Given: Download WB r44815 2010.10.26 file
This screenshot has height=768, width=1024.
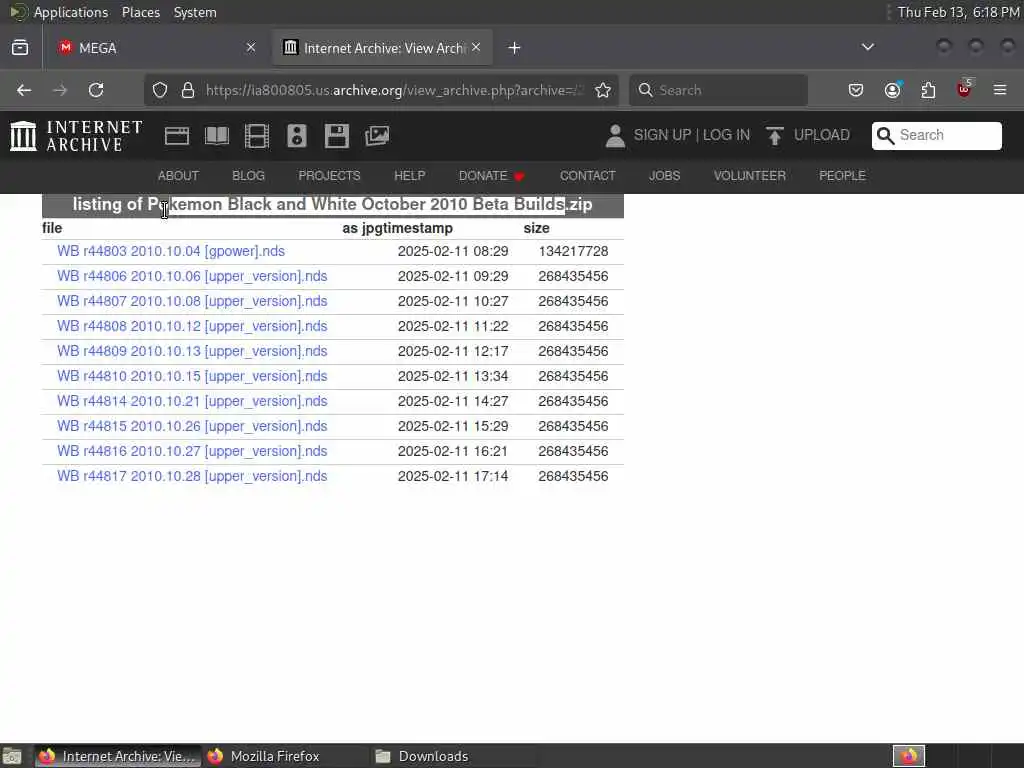Looking at the screenshot, I should (192, 426).
